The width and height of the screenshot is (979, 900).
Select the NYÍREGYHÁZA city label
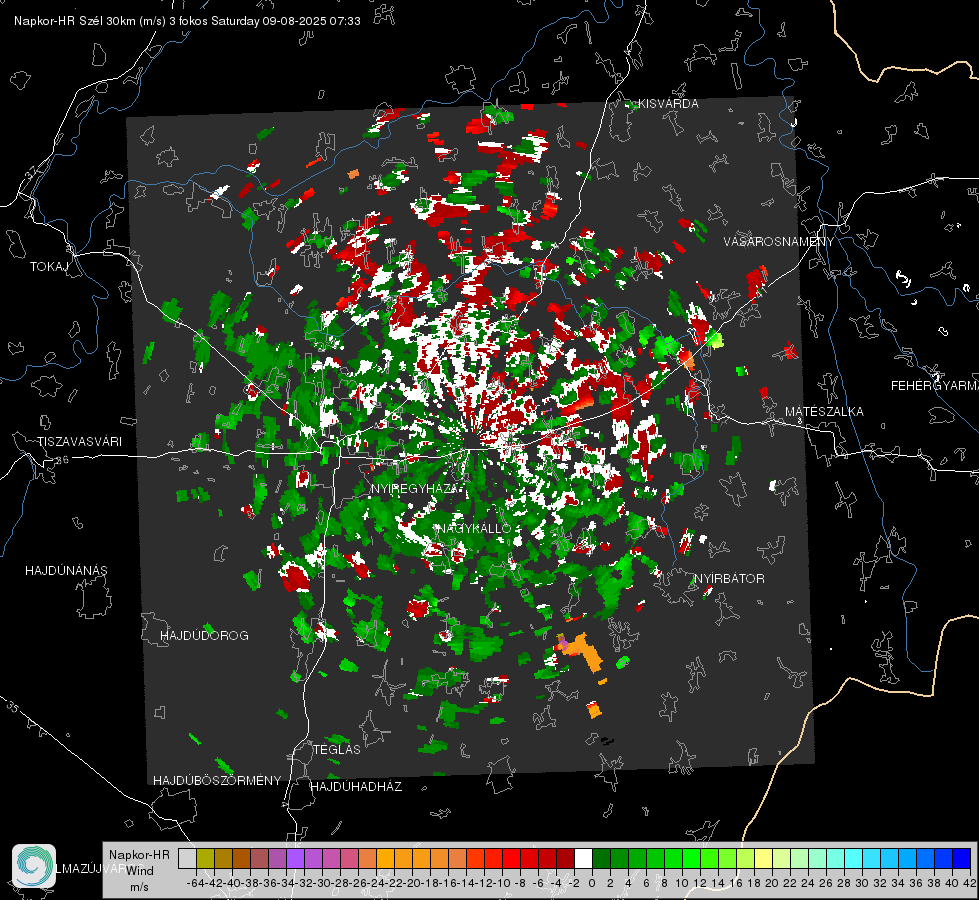click(417, 489)
